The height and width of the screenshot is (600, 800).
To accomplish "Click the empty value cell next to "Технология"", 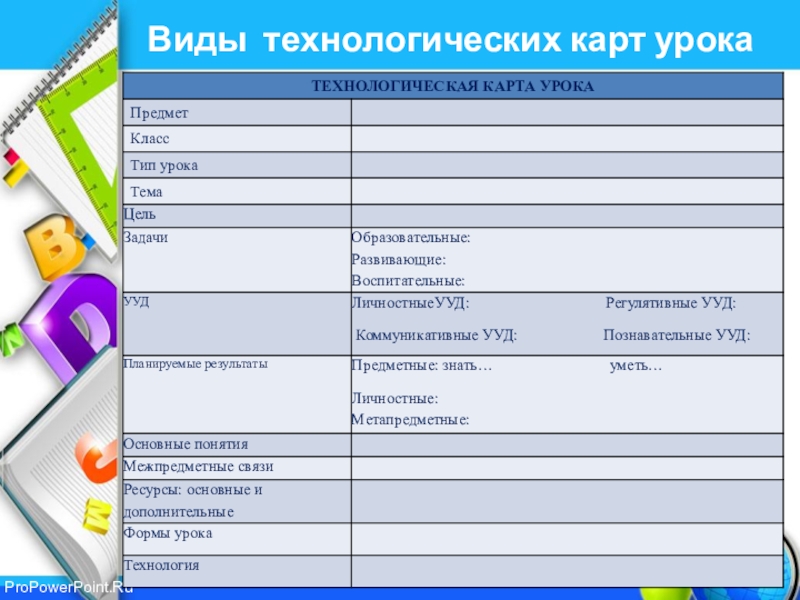I will tap(567, 571).
